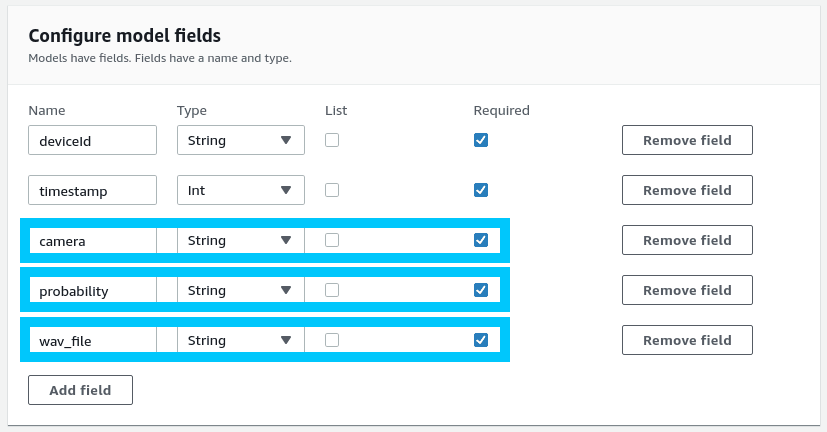Clear Required checkbox for wav_file
This screenshot has height=432, width=827.
481,340
